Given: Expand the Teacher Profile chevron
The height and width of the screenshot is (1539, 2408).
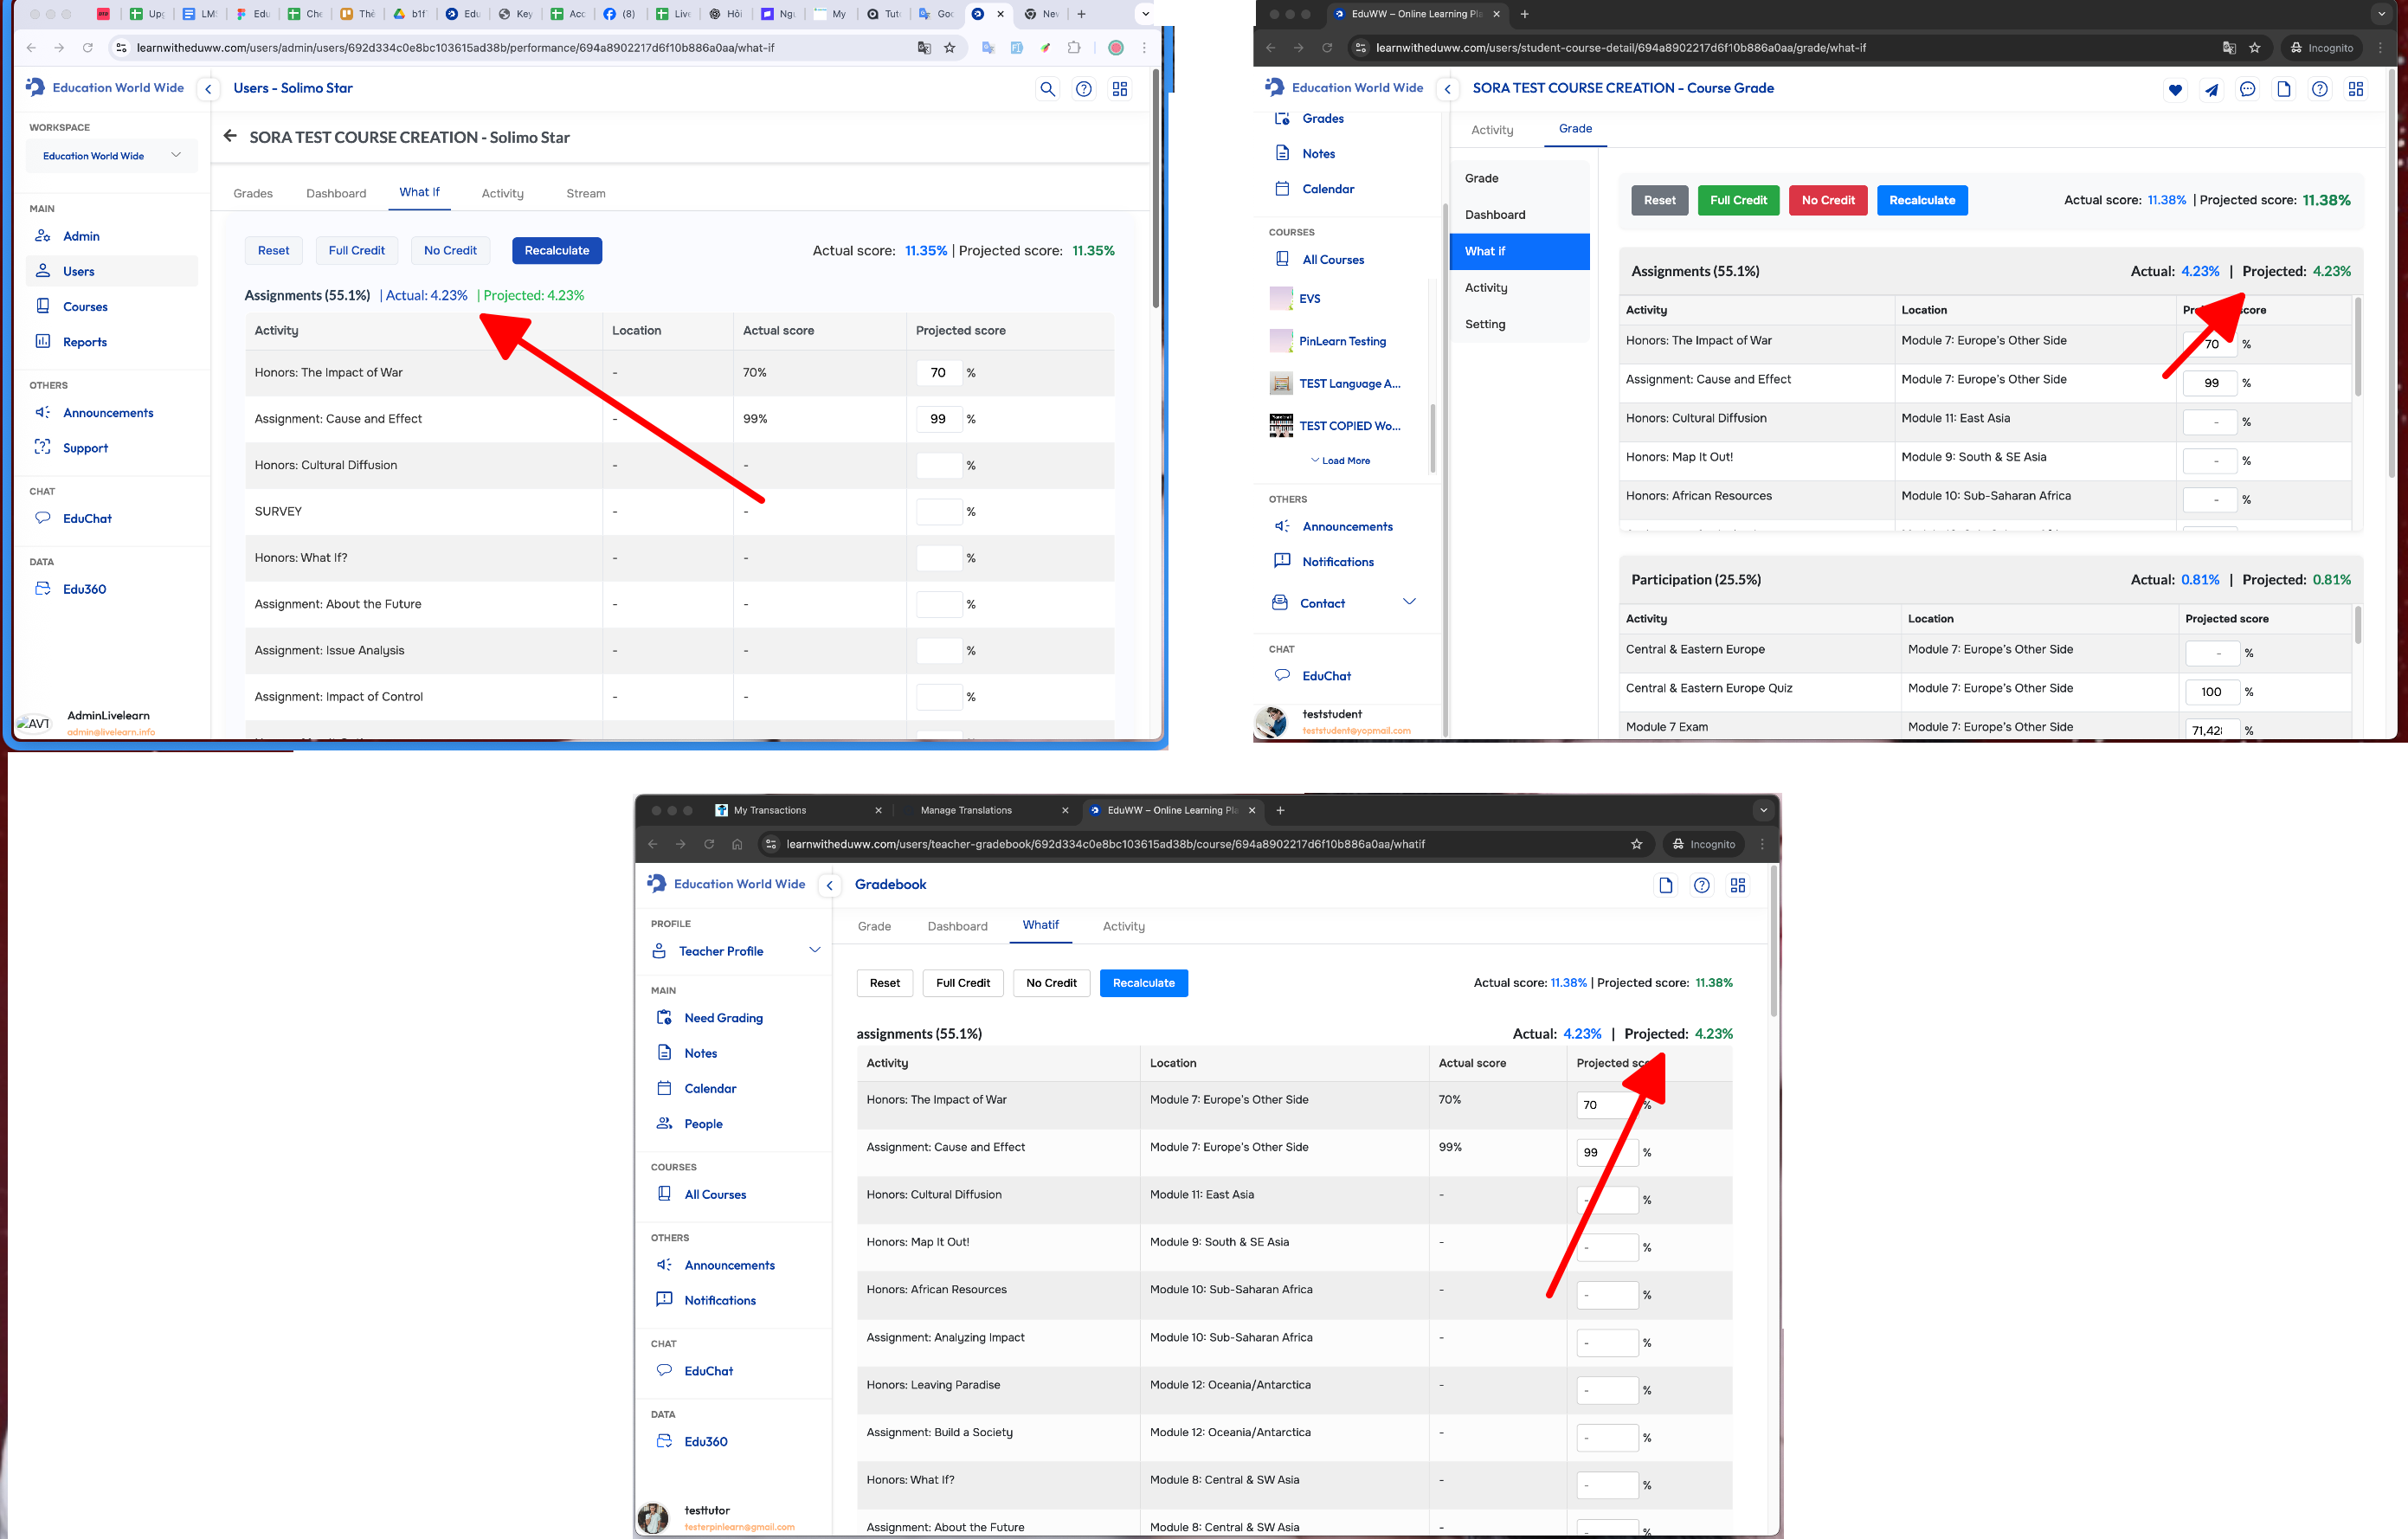Looking at the screenshot, I should [814, 950].
